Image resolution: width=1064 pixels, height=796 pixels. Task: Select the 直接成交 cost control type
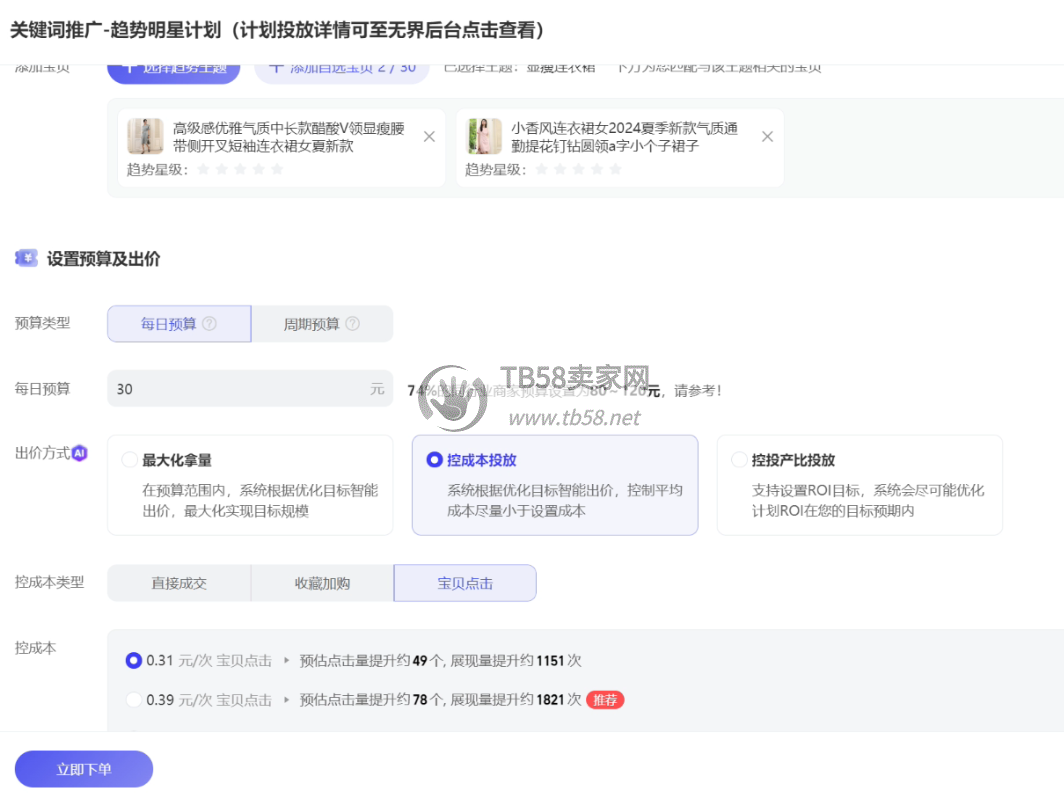(179, 583)
